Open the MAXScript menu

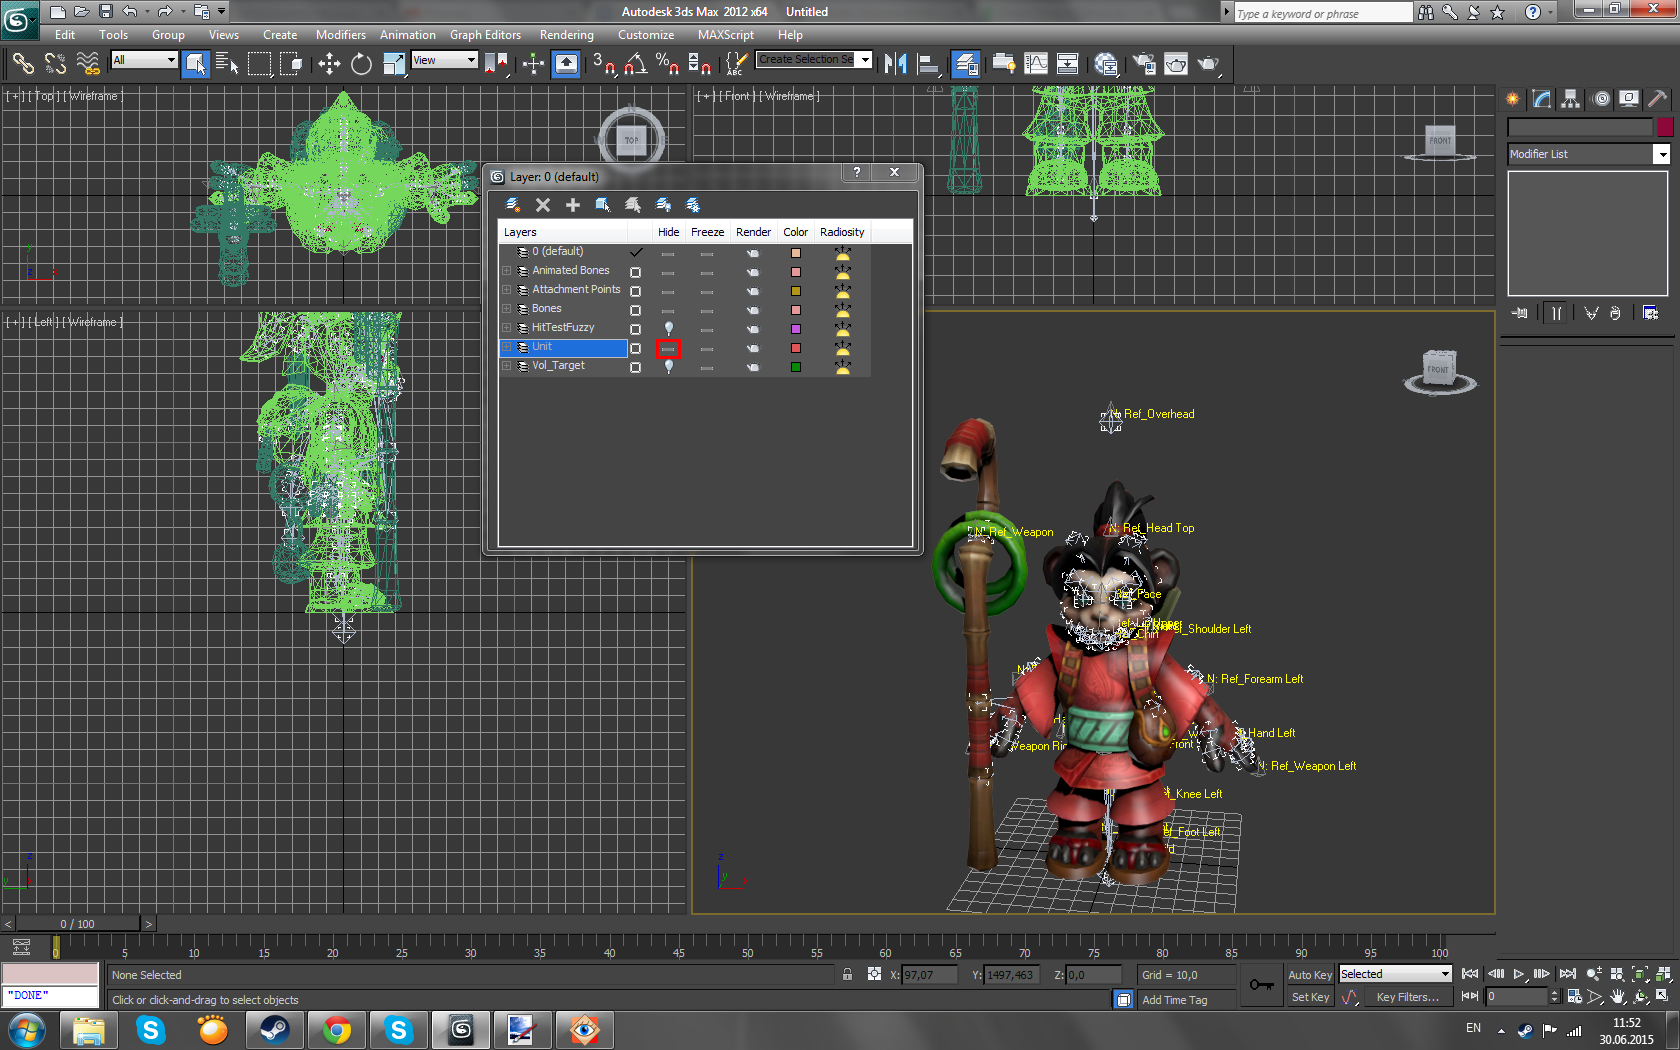[726, 35]
